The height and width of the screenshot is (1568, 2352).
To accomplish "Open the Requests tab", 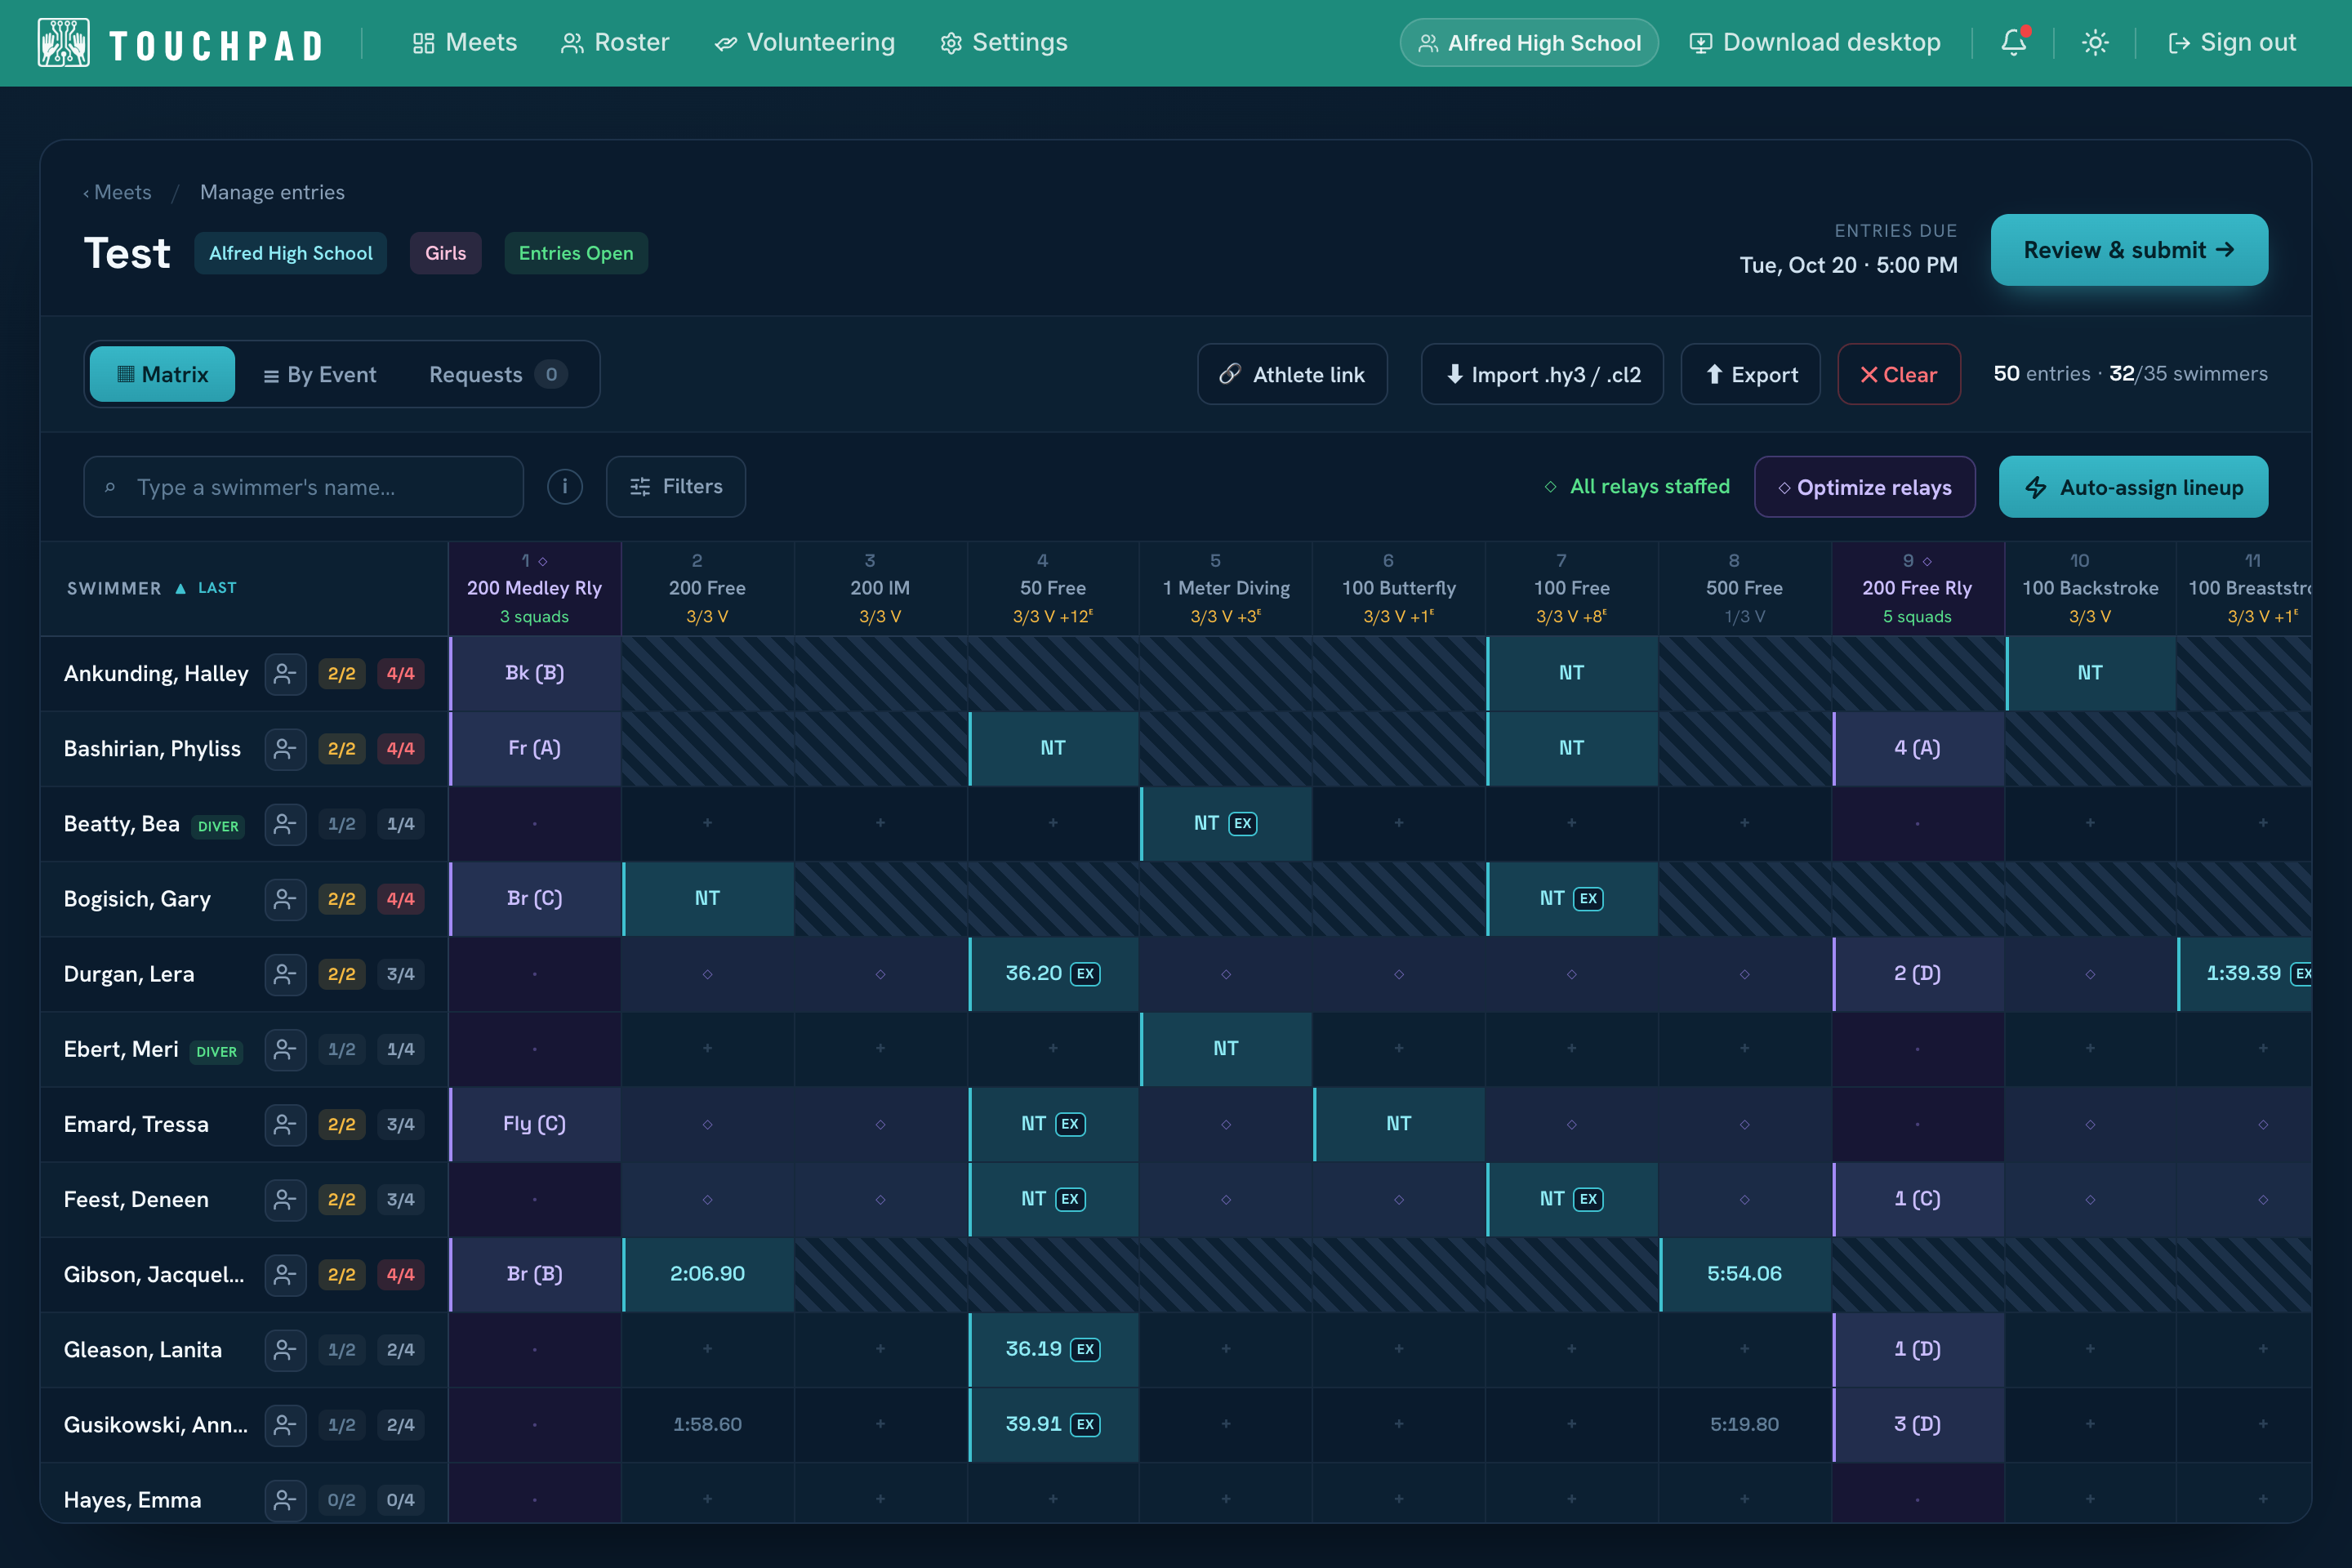I will pos(497,374).
